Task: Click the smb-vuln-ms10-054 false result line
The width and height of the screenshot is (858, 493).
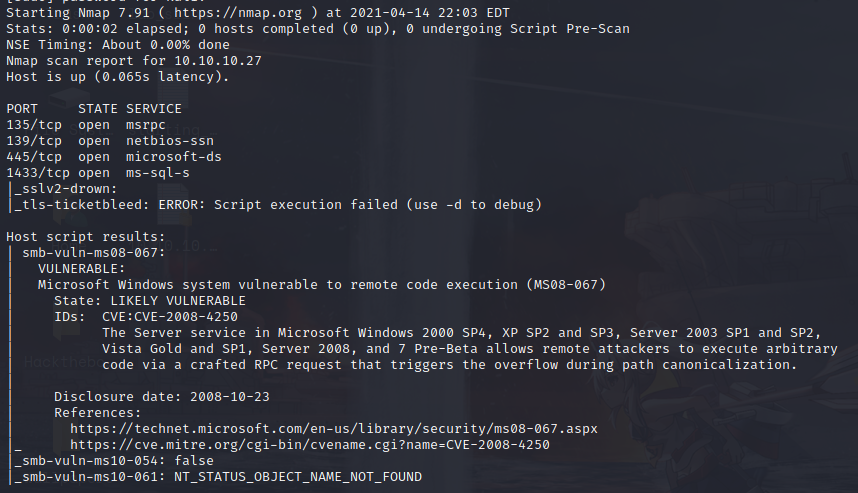Action: [110, 460]
